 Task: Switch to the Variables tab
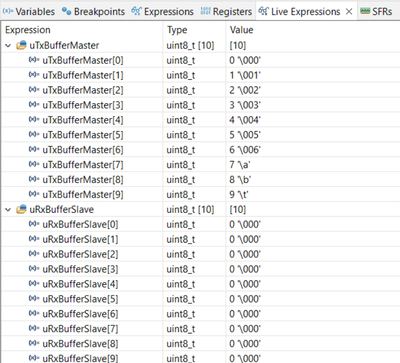pos(29,12)
